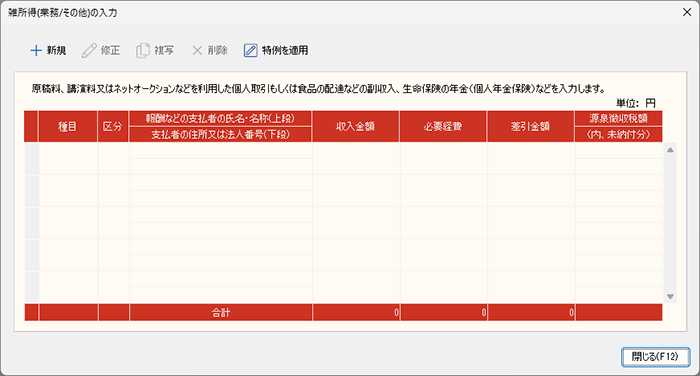Click the 源泉徴収税額 header cell

coord(618,118)
